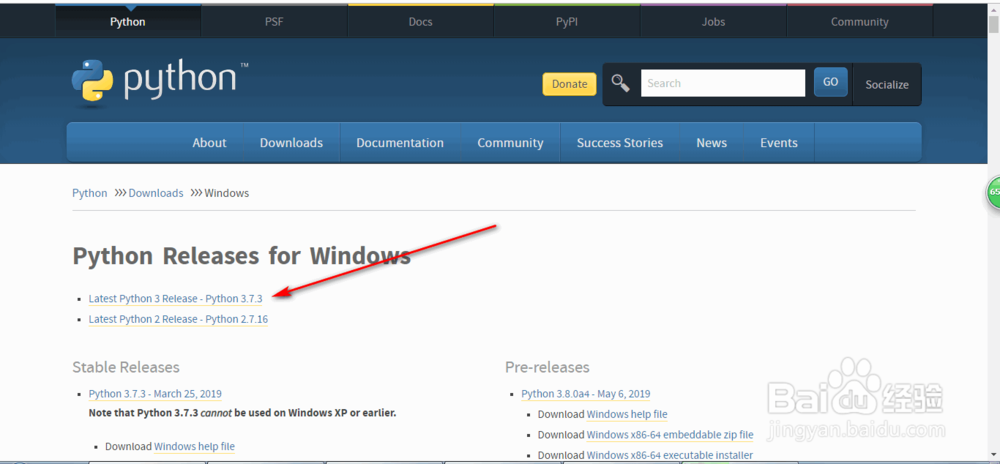Open Python 3.8.0a4 - May 6, 2019 link
This screenshot has width=1000, height=464.
click(x=585, y=394)
